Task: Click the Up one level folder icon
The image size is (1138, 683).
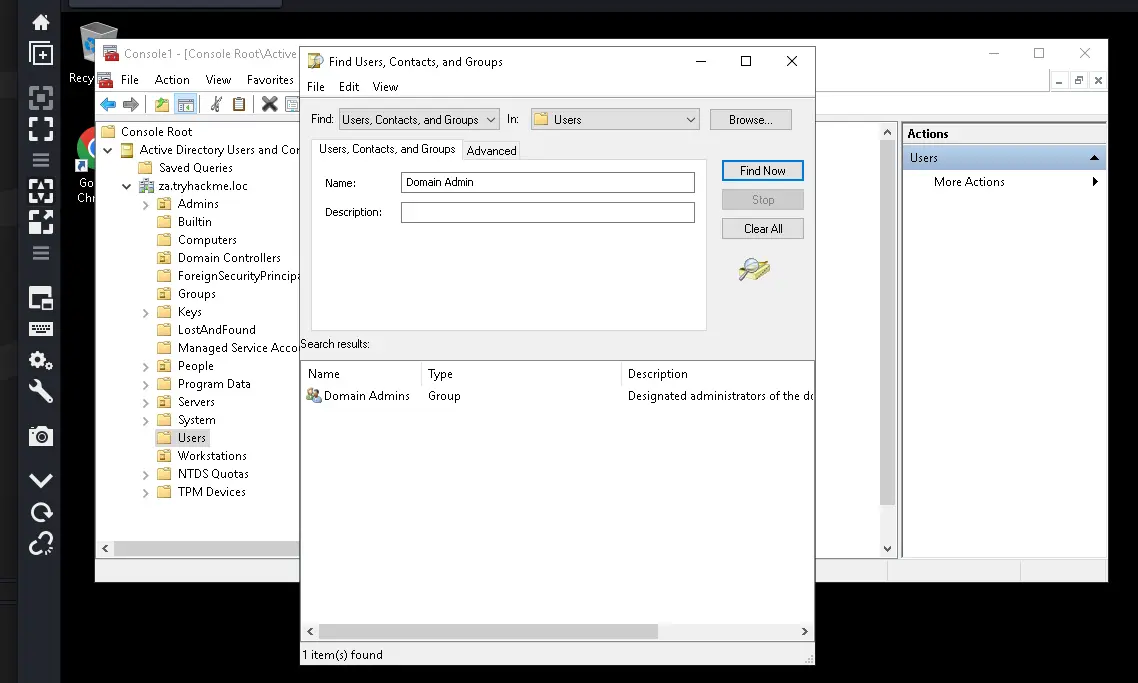Action: 162,105
